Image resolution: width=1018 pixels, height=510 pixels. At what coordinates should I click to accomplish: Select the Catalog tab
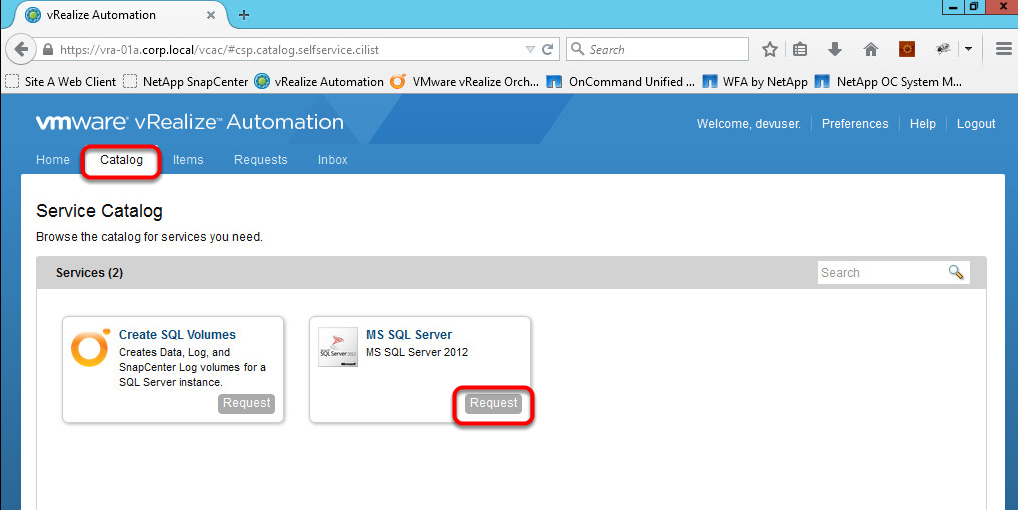click(121, 160)
